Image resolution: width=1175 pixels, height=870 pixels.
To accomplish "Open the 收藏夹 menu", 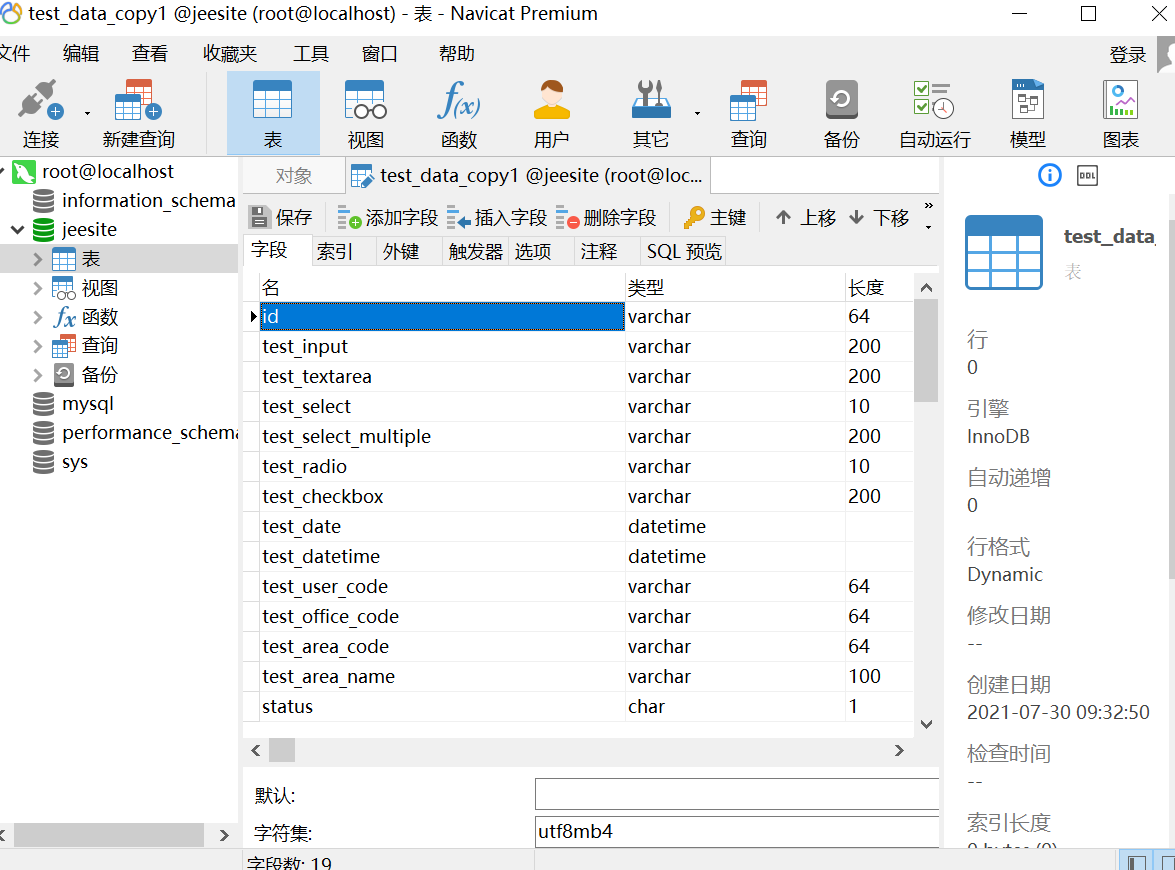I will pyautogui.click(x=230, y=54).
